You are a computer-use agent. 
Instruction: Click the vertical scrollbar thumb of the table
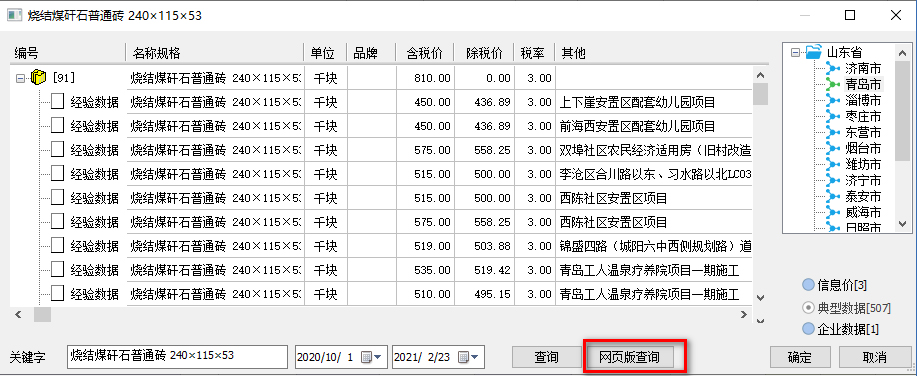point(760,94)
